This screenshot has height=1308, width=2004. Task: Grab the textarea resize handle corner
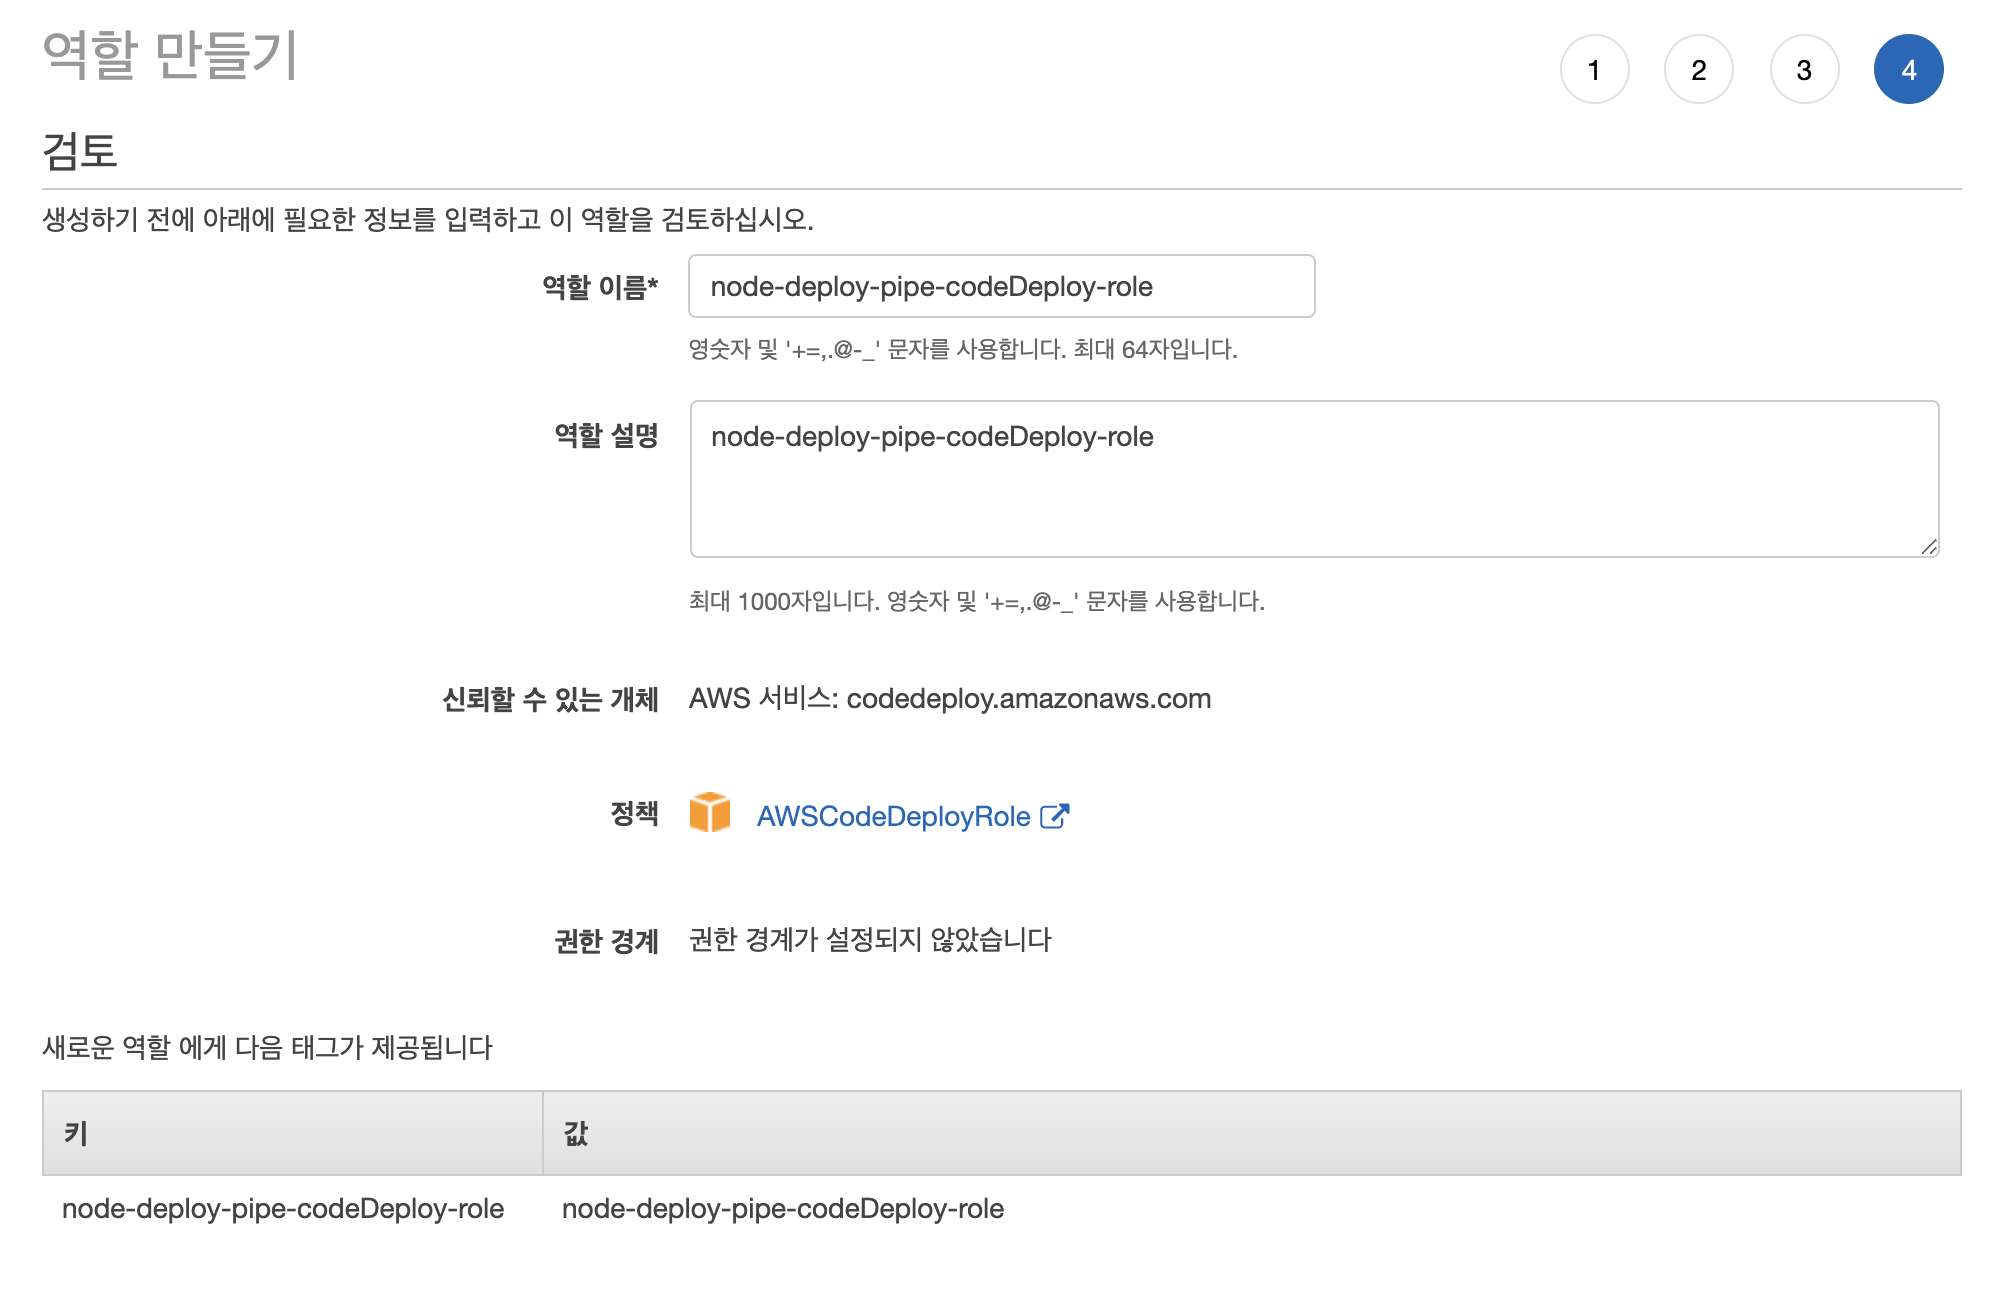tap(1929, 547)
